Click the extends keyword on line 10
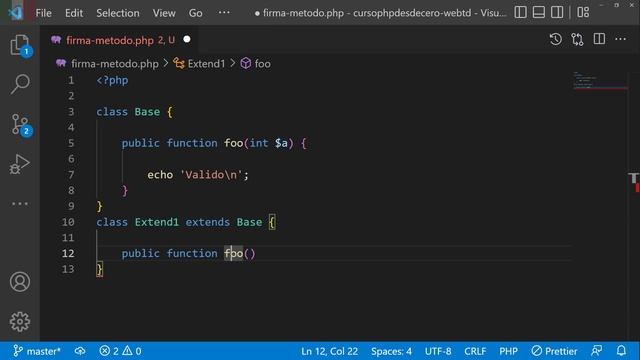This screenshot has height=360, width=640. coord(207,222)
